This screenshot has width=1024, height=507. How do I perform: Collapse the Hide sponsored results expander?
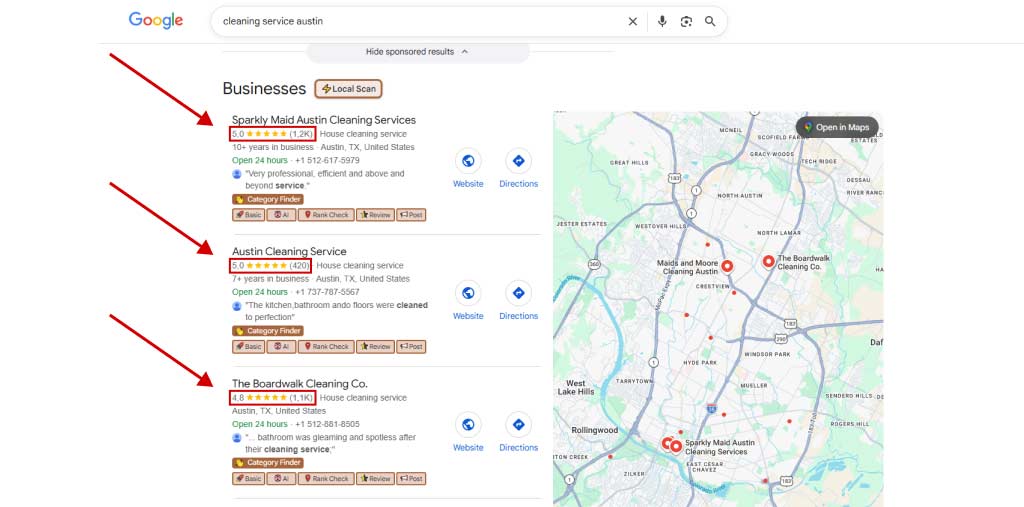417,52
